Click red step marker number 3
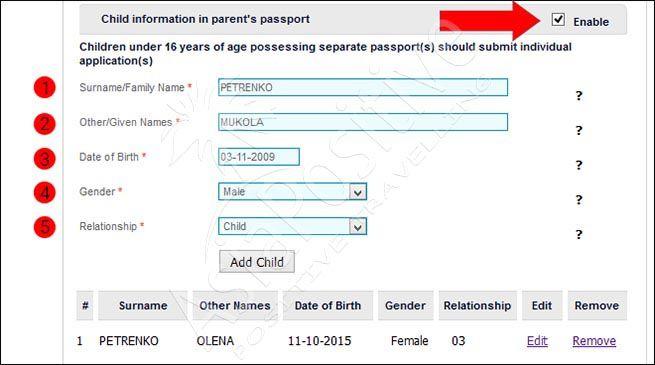The image size is (655, 365). tap(45, 159)
